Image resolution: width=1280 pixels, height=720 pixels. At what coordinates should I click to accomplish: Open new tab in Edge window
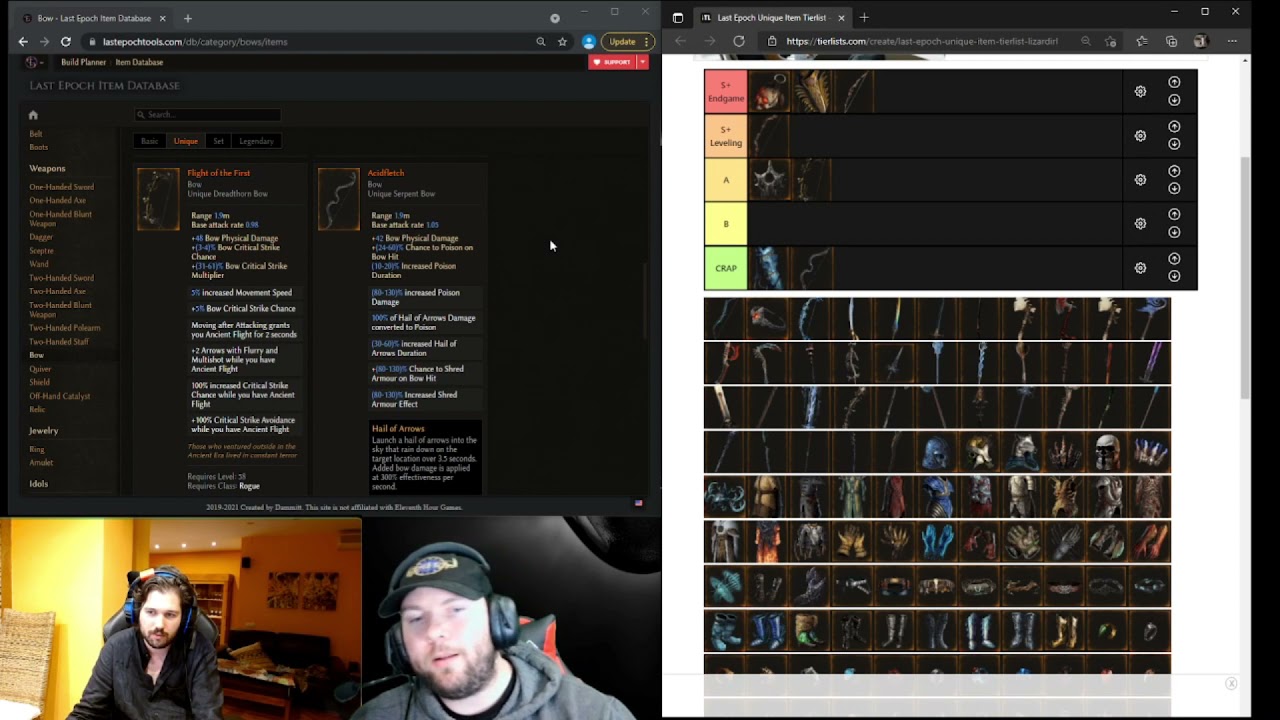point(864,17)
